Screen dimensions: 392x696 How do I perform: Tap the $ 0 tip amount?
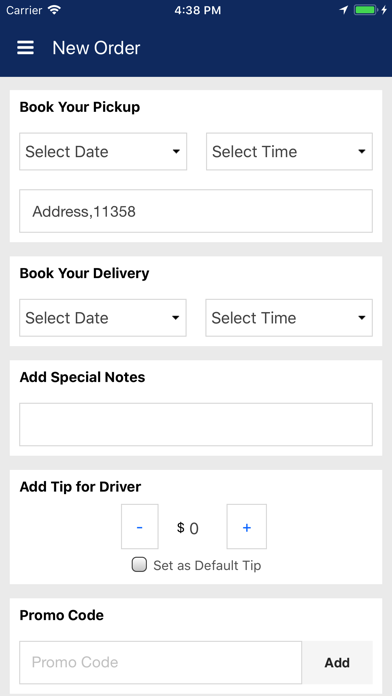click(x=188, y=528)
